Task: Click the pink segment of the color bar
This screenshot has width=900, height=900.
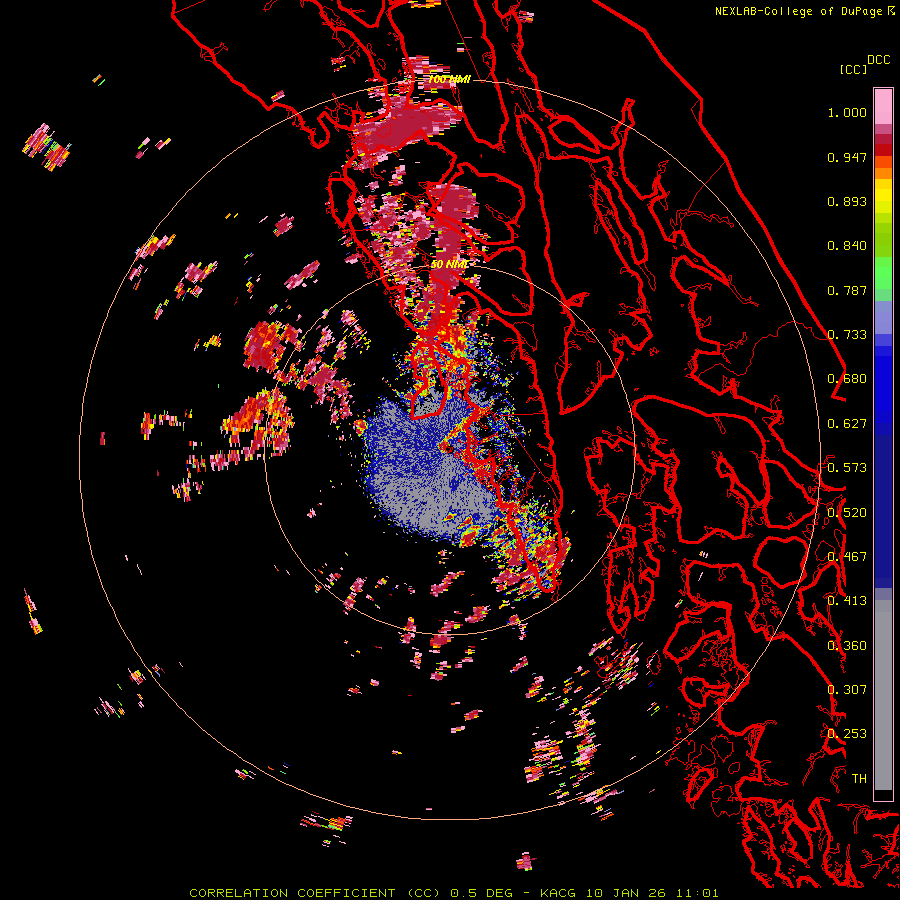Action: (x=883, y=107)
